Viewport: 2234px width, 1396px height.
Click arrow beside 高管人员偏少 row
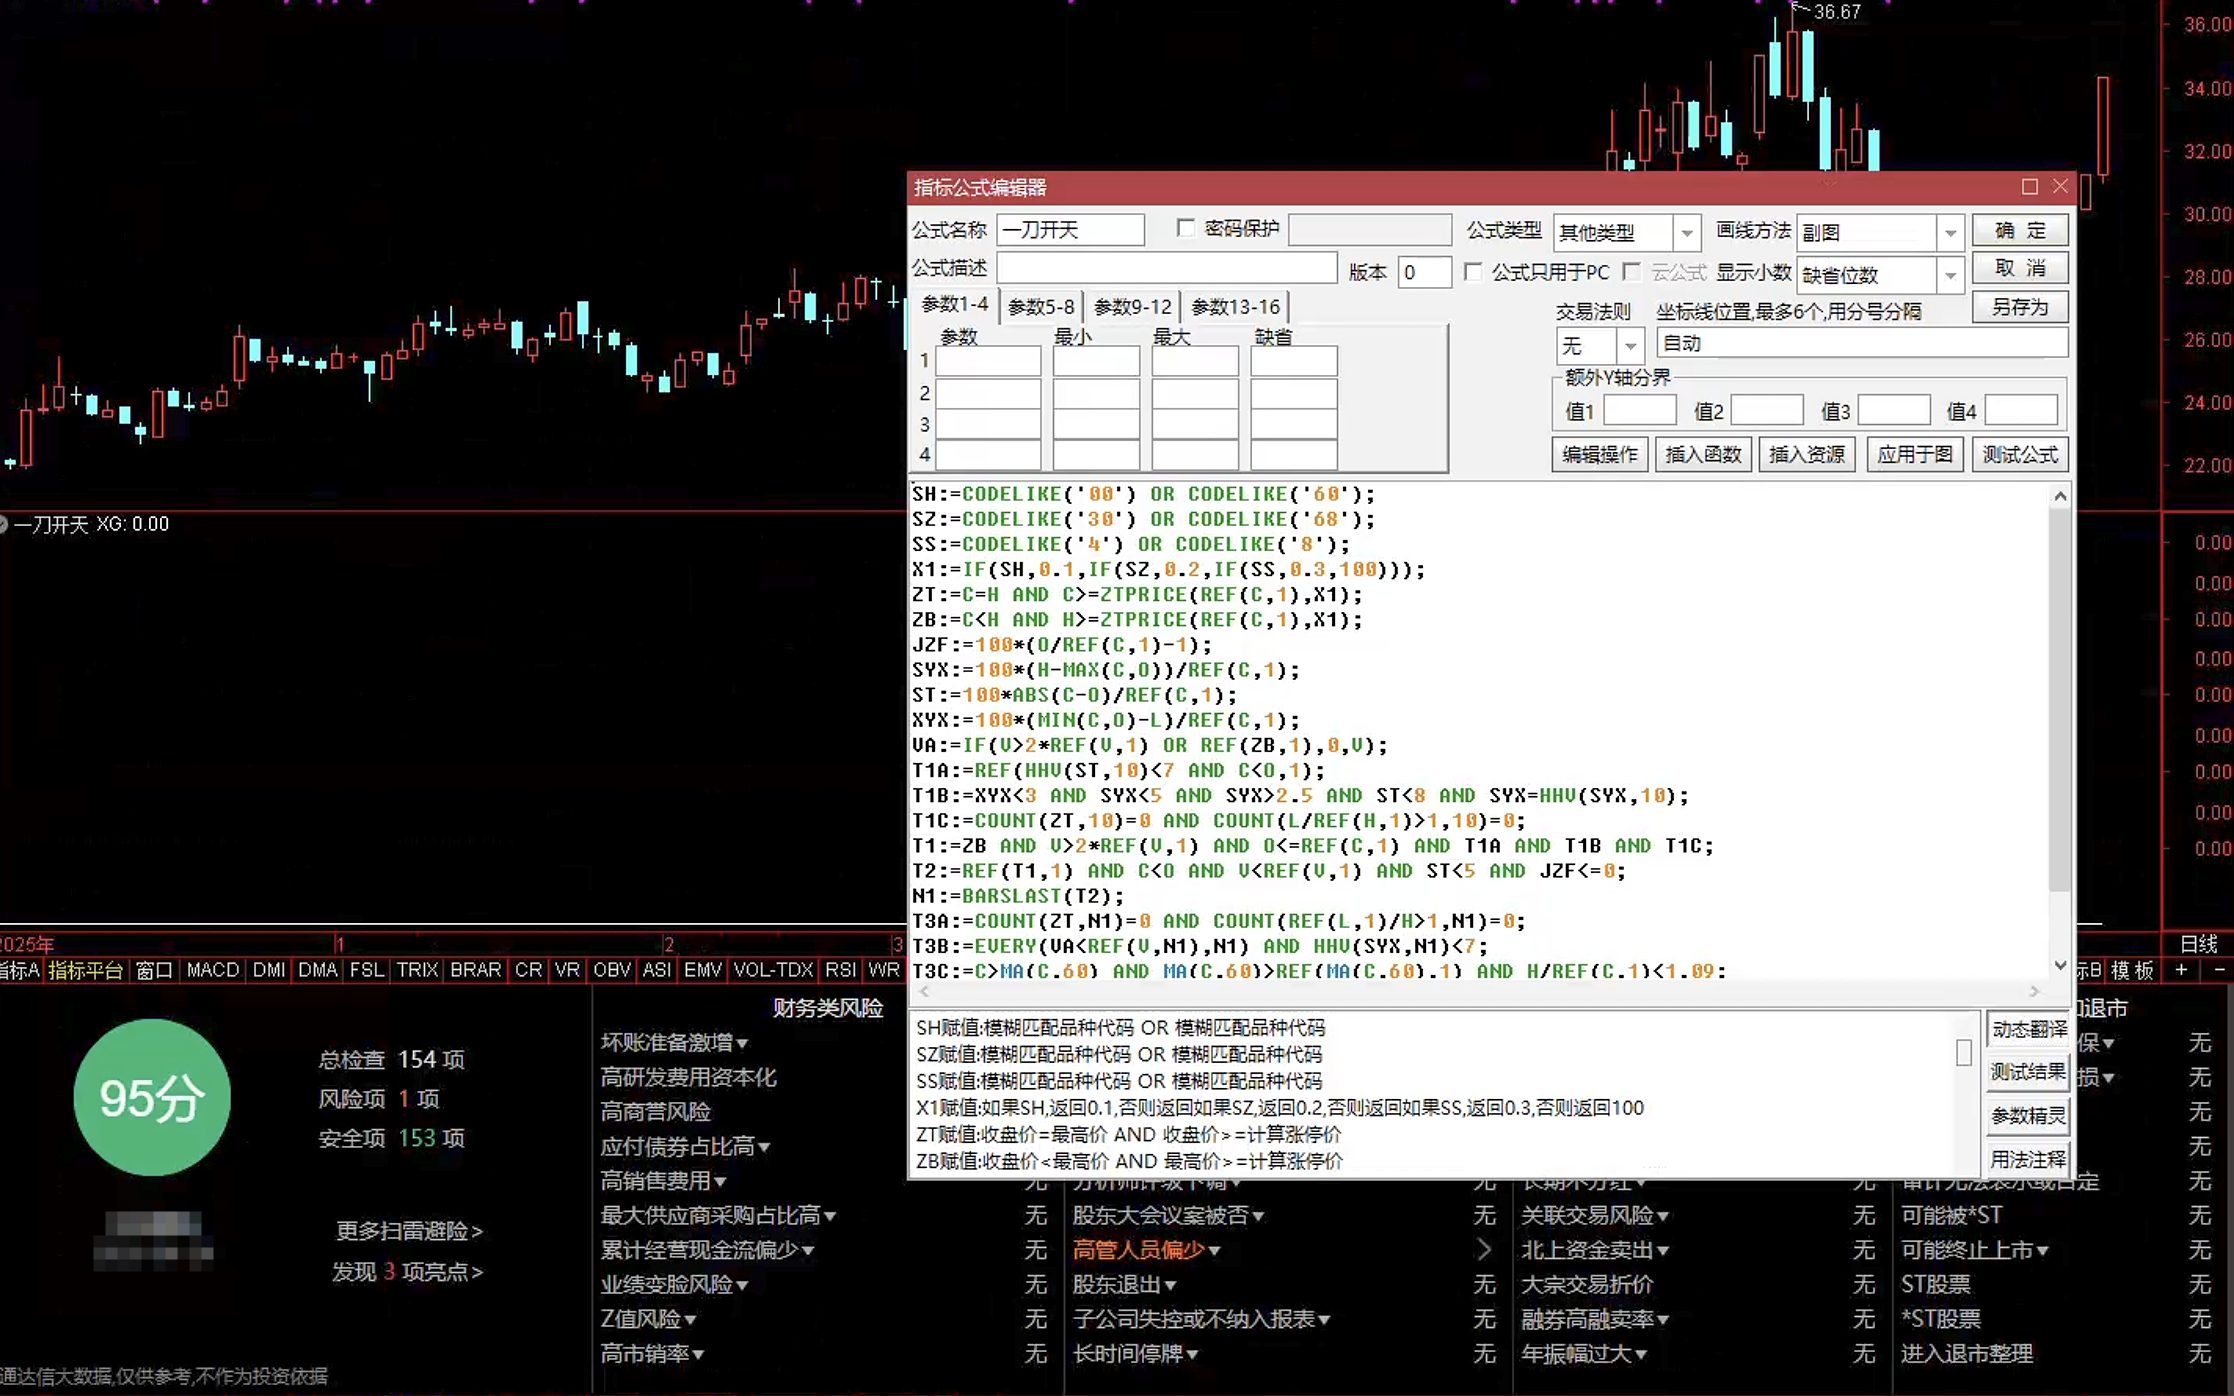click(1484, 1250)
